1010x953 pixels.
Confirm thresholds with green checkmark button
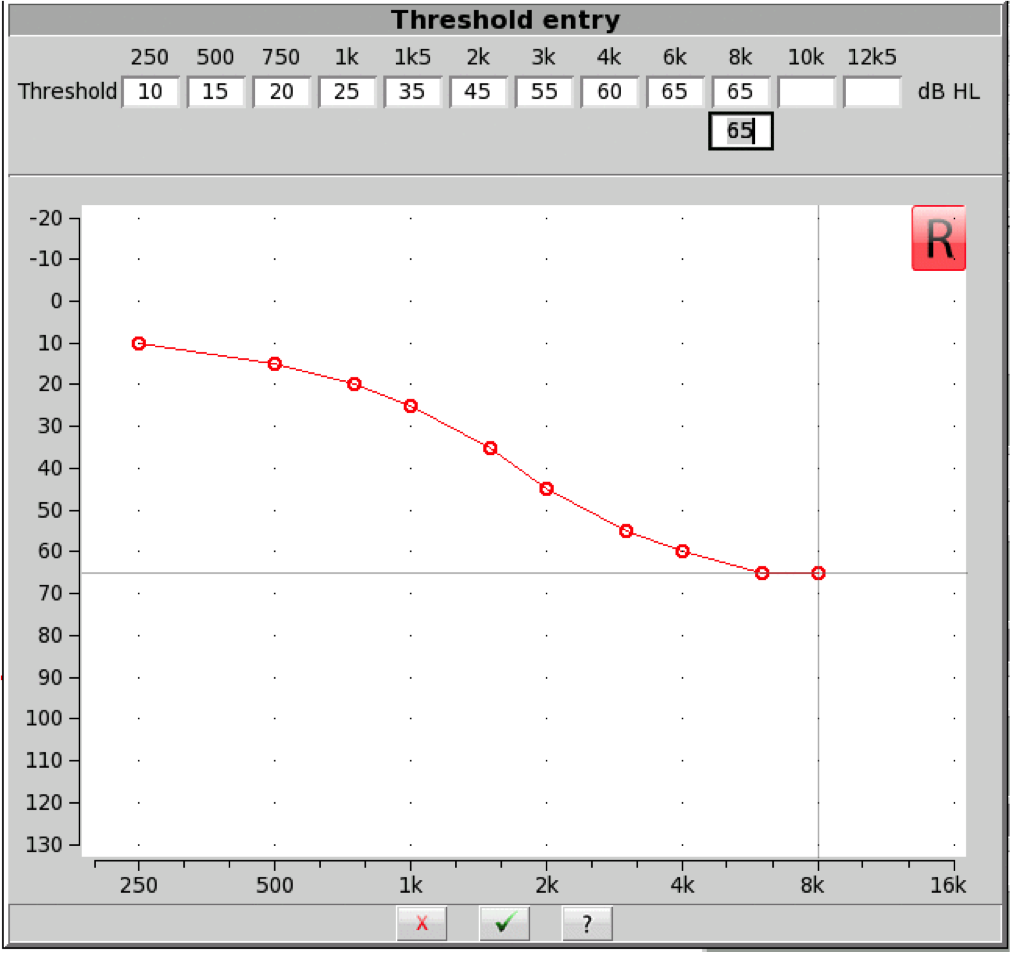504,923
